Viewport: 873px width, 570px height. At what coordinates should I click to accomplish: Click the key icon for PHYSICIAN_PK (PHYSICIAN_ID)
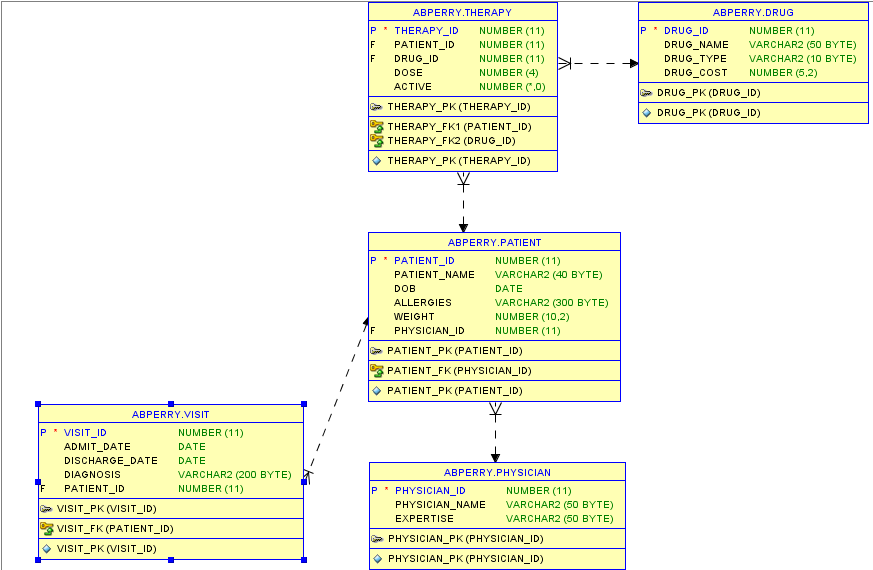pos(377,539)
